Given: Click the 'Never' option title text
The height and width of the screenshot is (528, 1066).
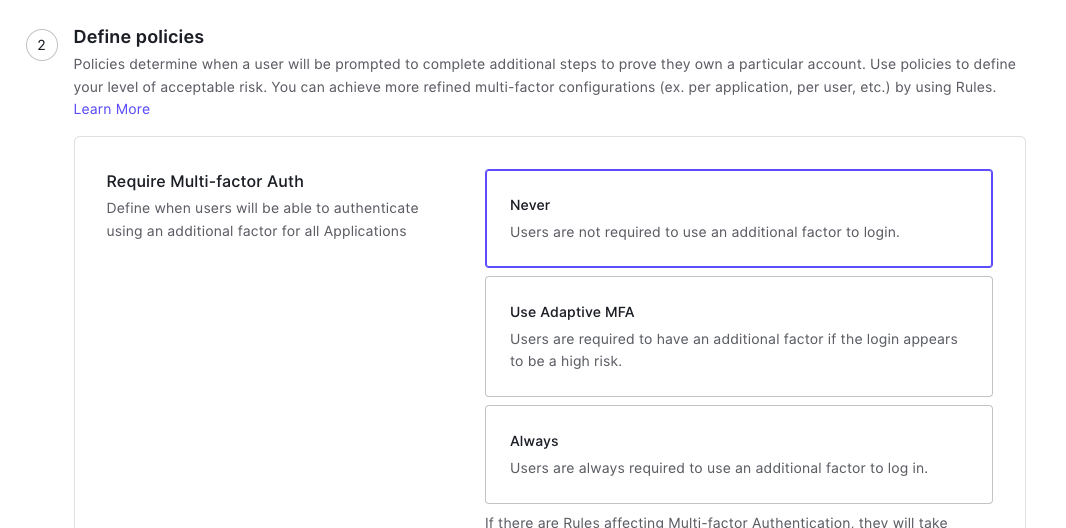Looking at the screenshot, I should [530, 205].
